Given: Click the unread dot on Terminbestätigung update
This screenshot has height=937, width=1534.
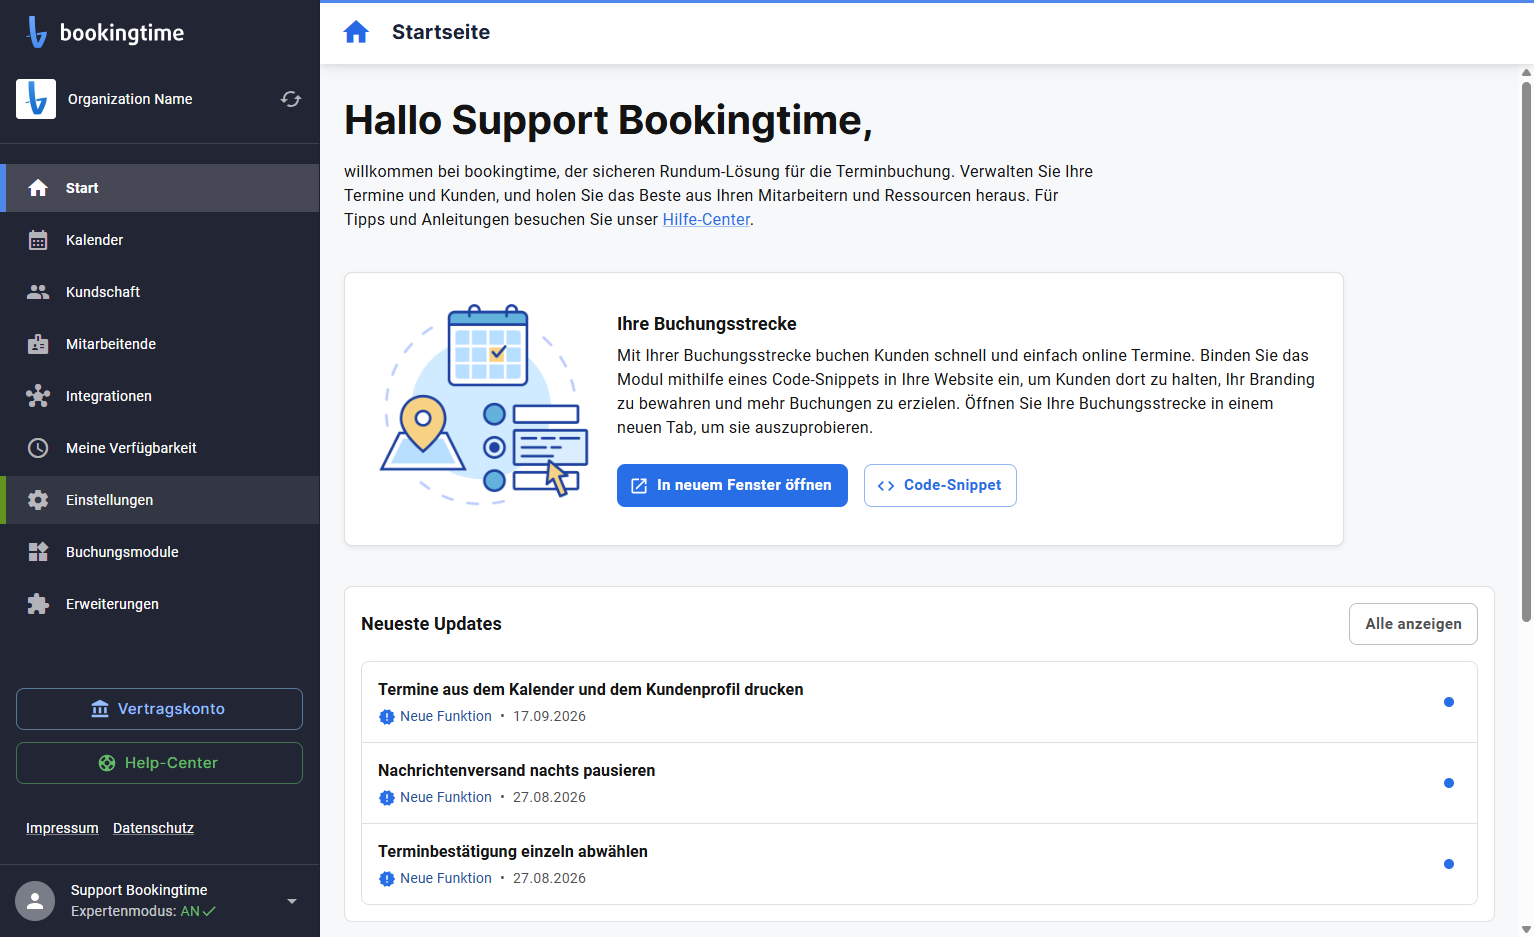Looking at the screenshot, I should coord(1449,864).
